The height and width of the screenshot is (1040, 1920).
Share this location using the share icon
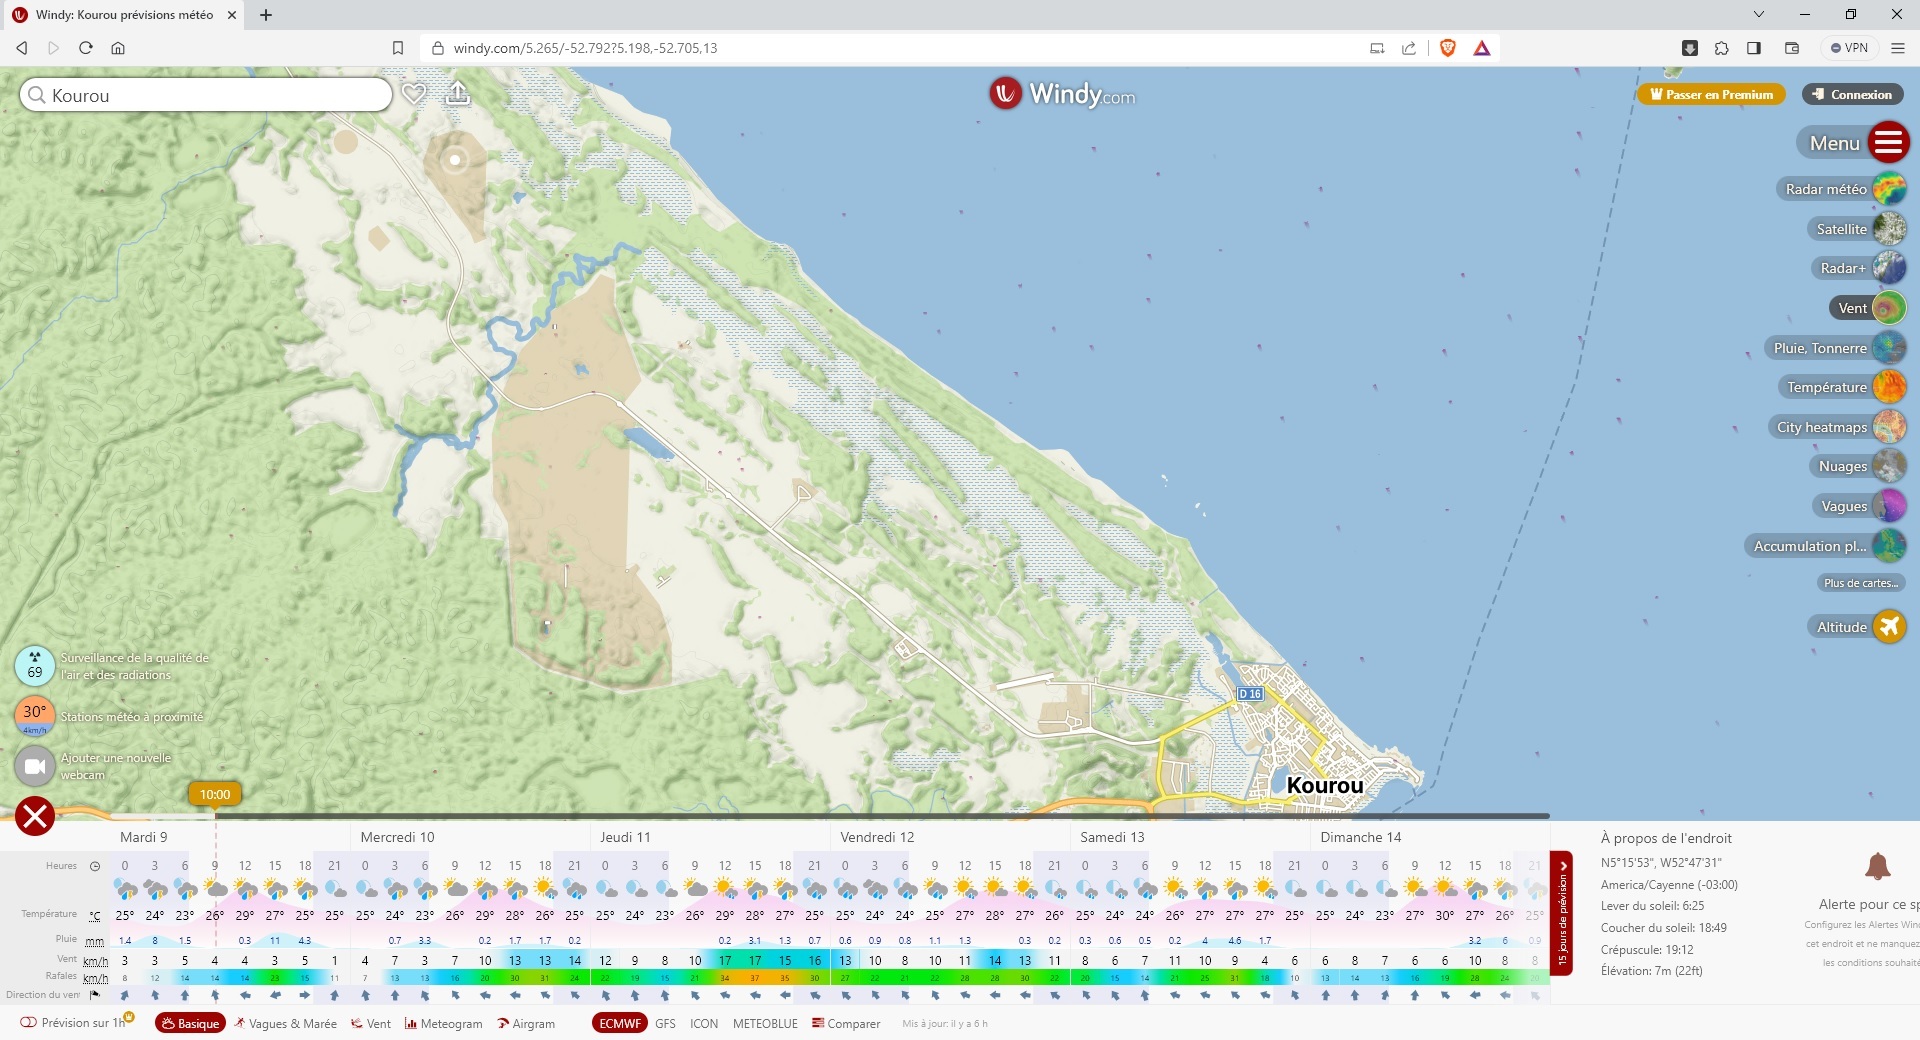coord(457,93)
